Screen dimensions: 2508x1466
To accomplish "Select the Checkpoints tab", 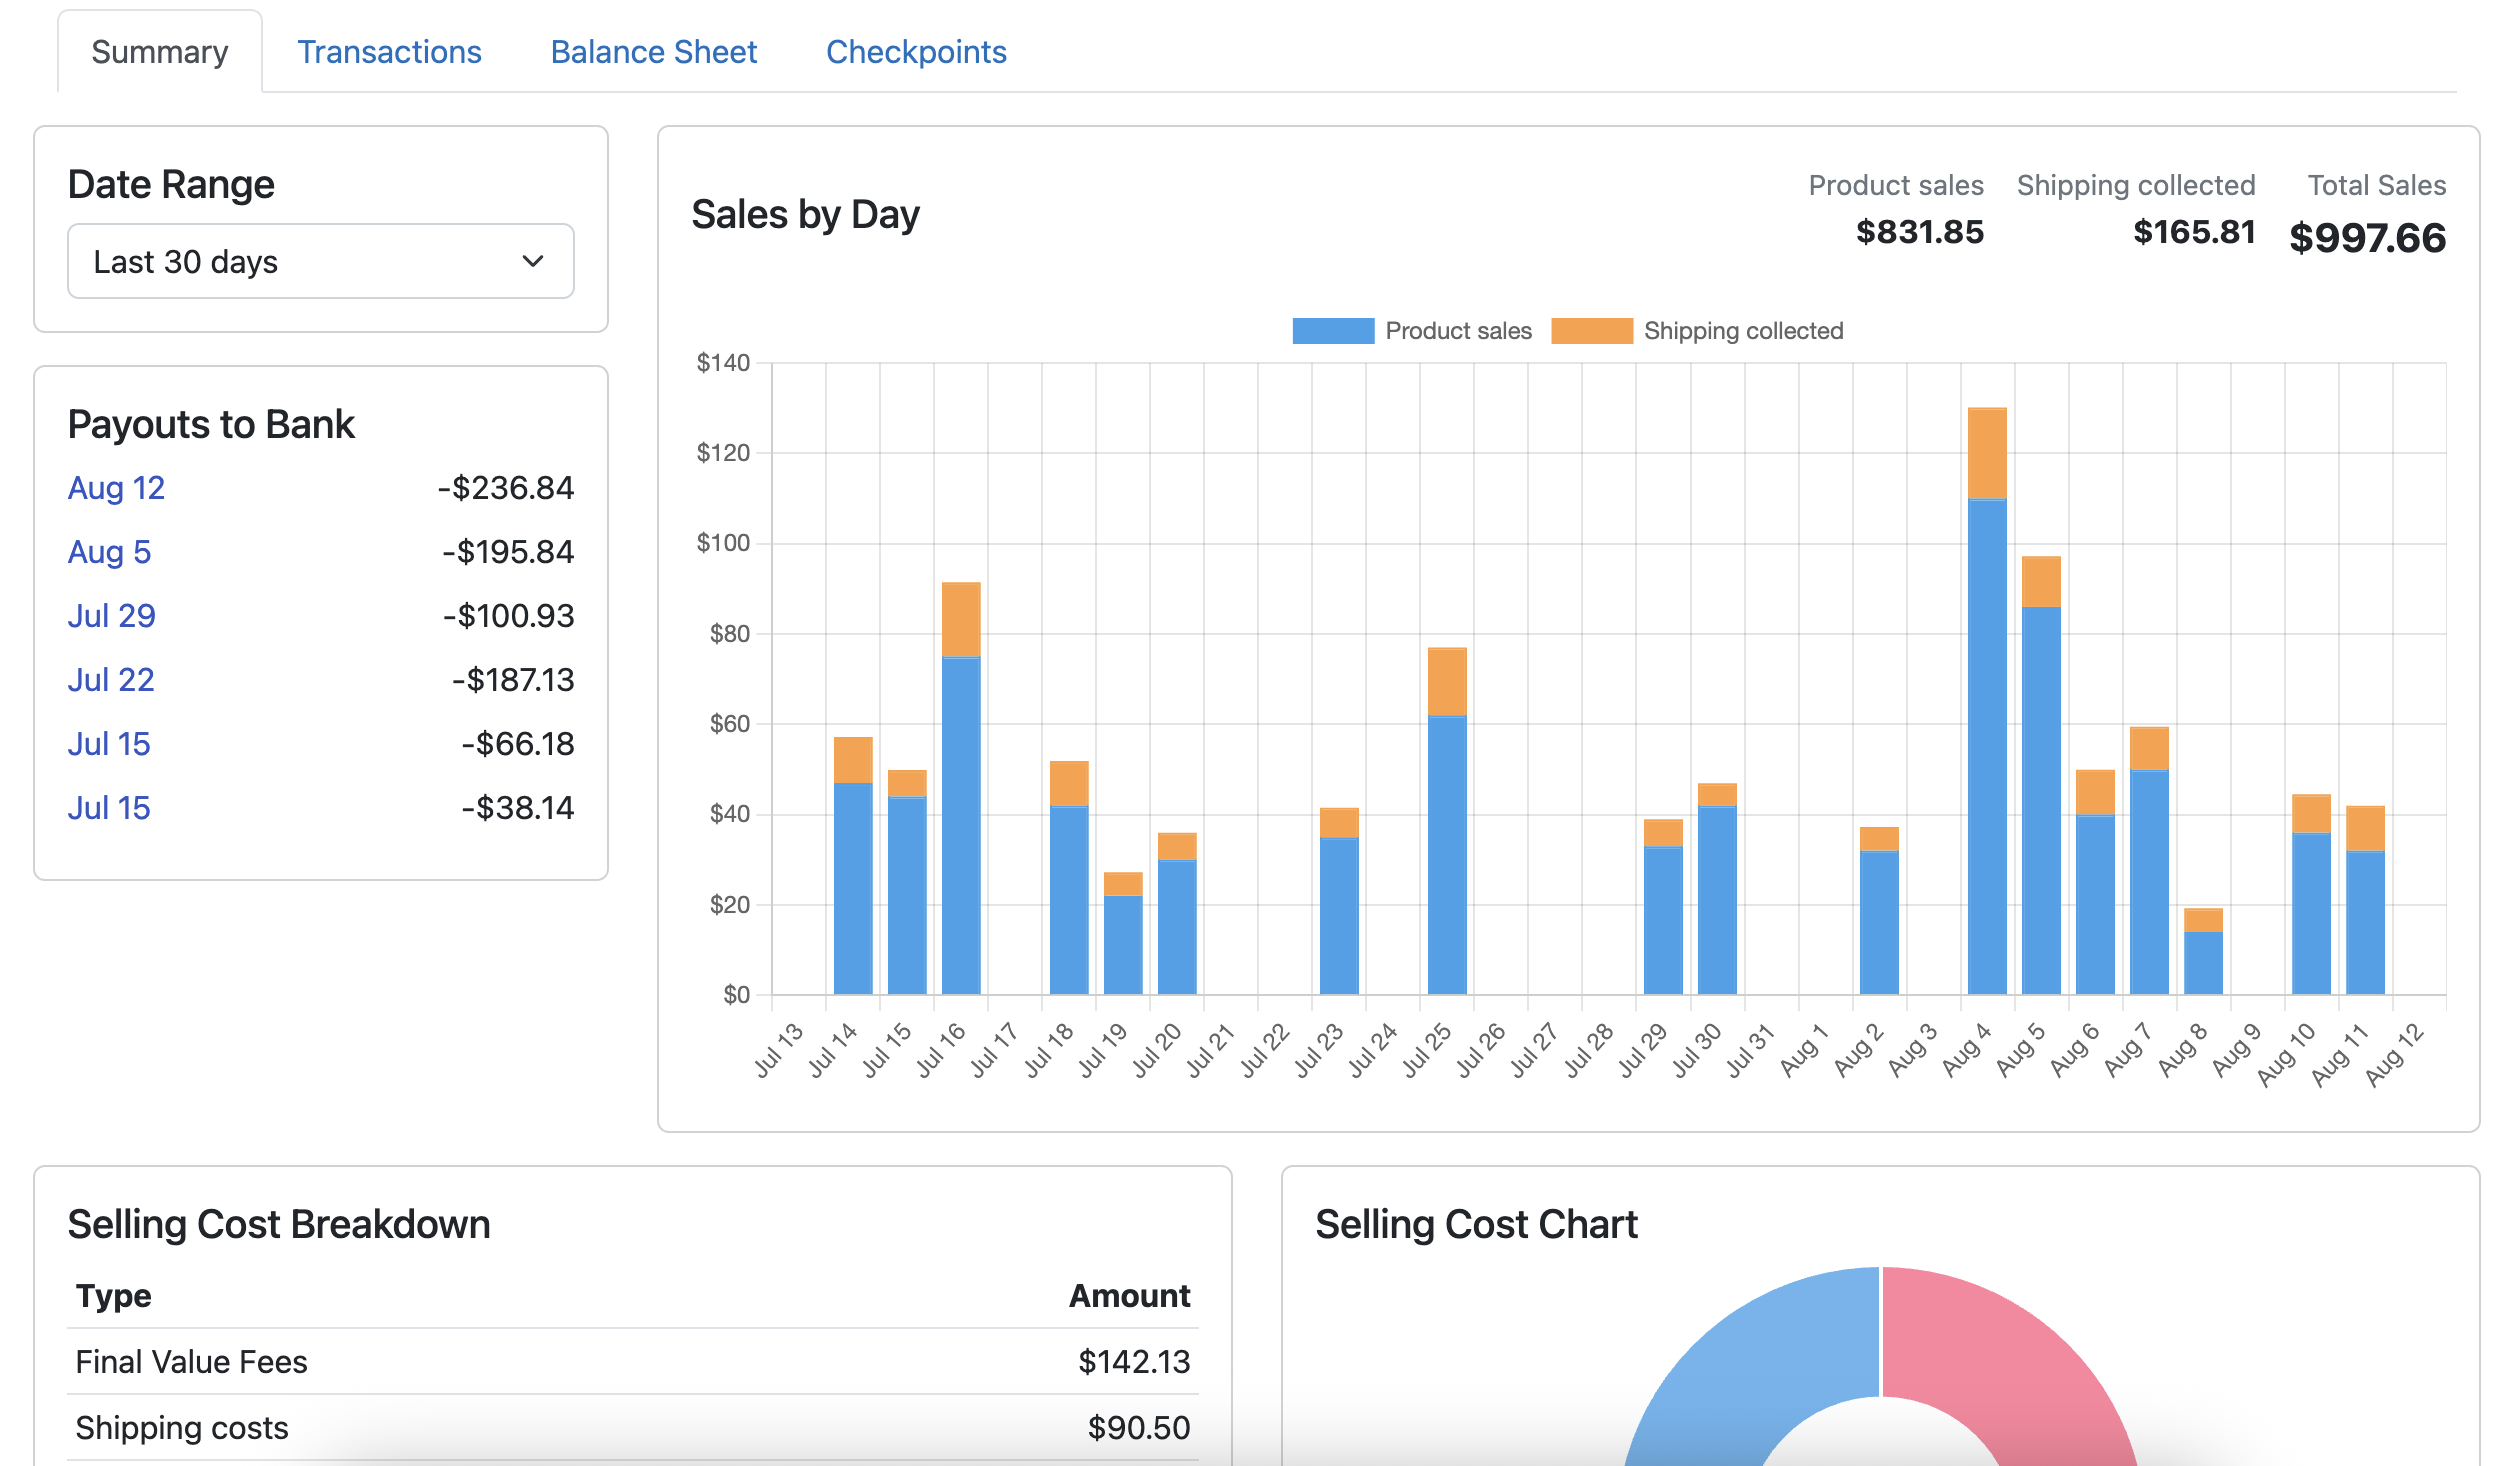I will click(916, 51).
